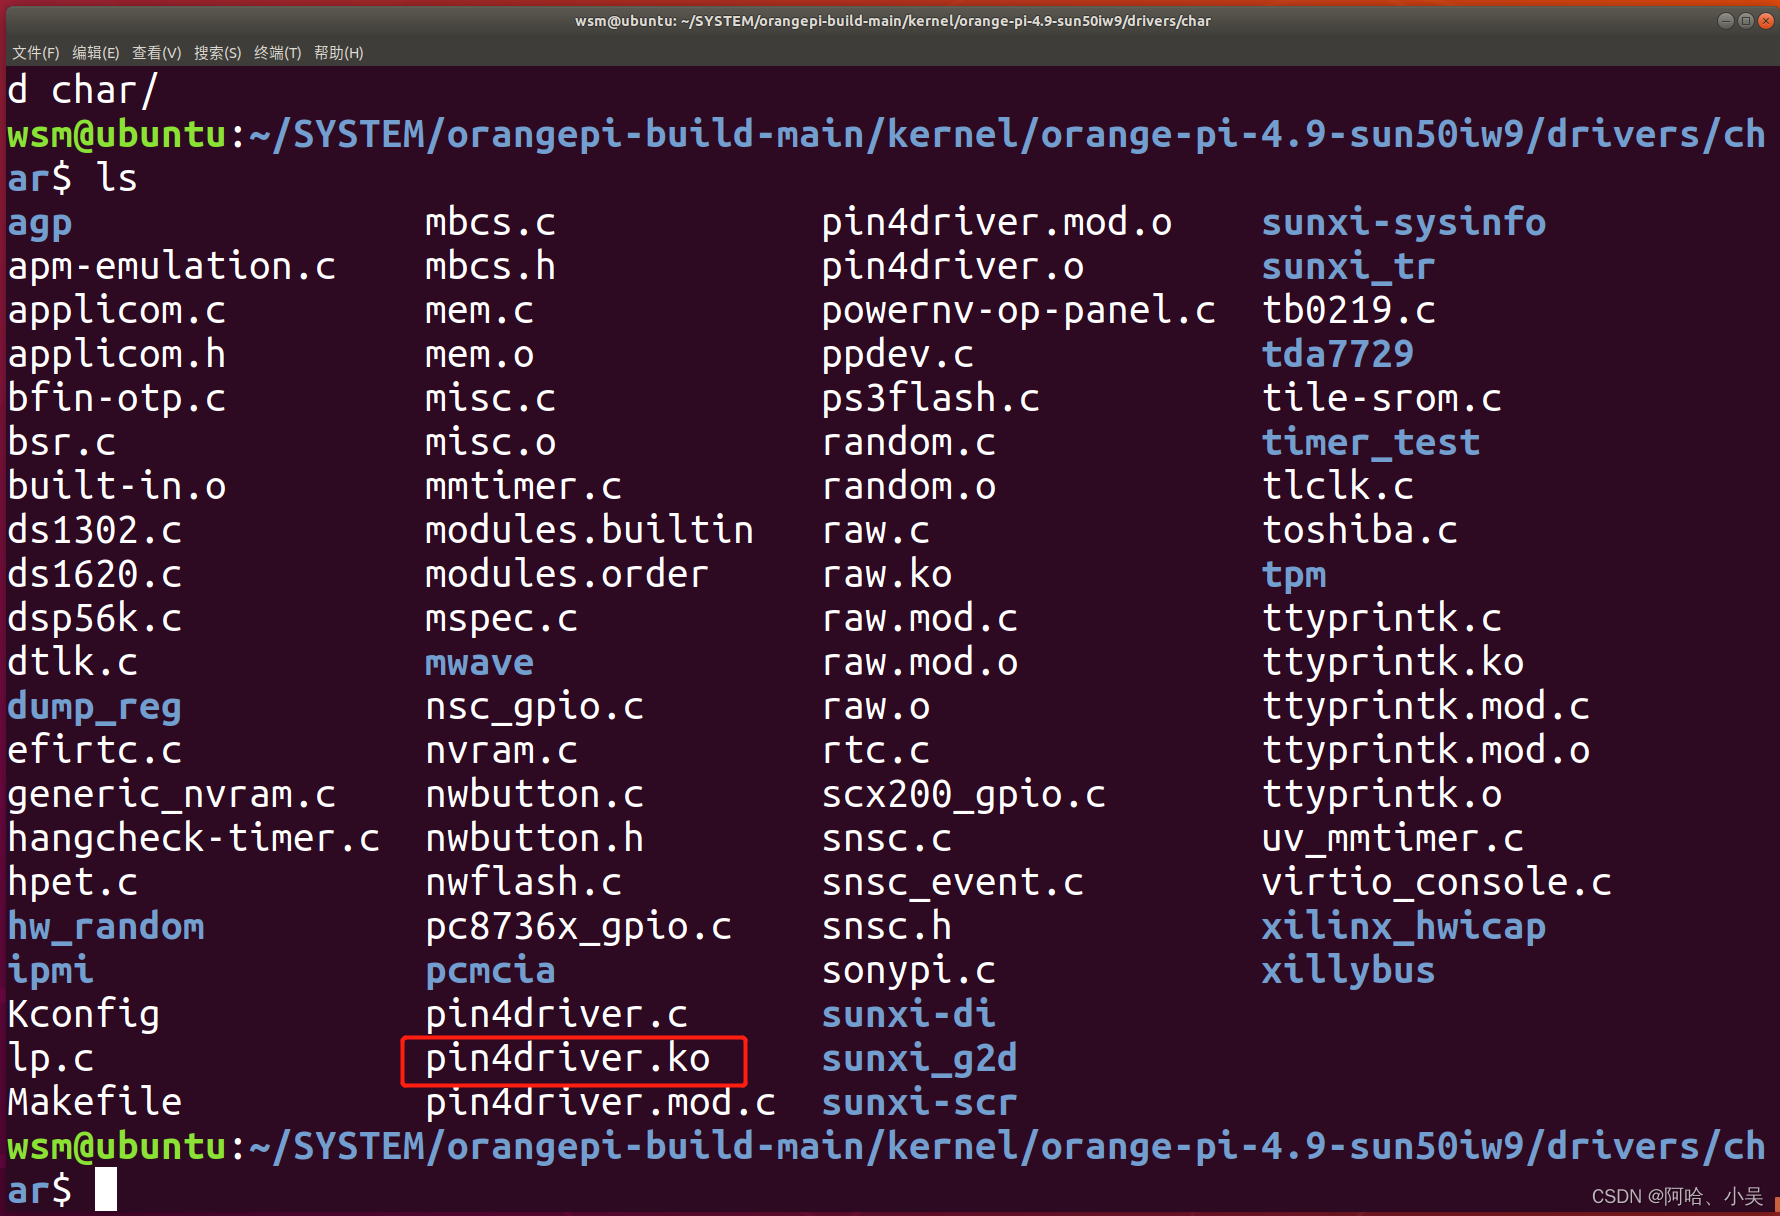Image resolution: width=1780 pixels, height=1216 pixels.
Task: Click the modules.builtin file name
Action: pos(590,531)
